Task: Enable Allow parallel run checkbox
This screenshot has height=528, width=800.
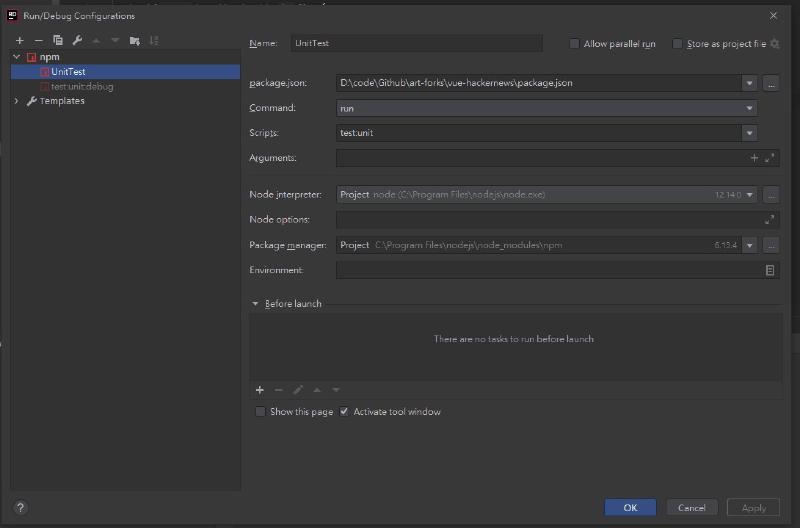Action: point(574,44)
